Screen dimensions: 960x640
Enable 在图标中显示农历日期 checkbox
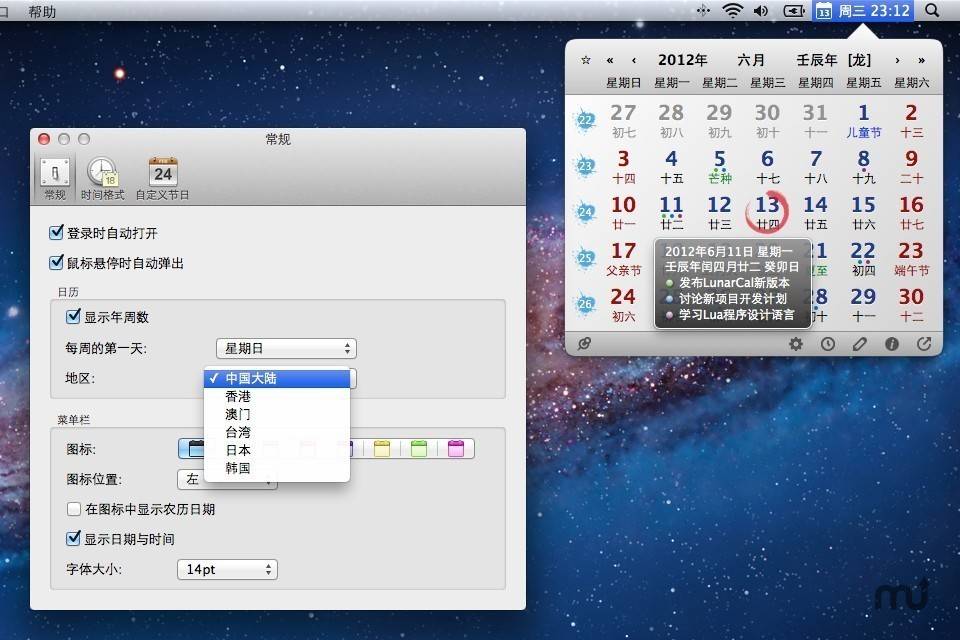point(73,509)
